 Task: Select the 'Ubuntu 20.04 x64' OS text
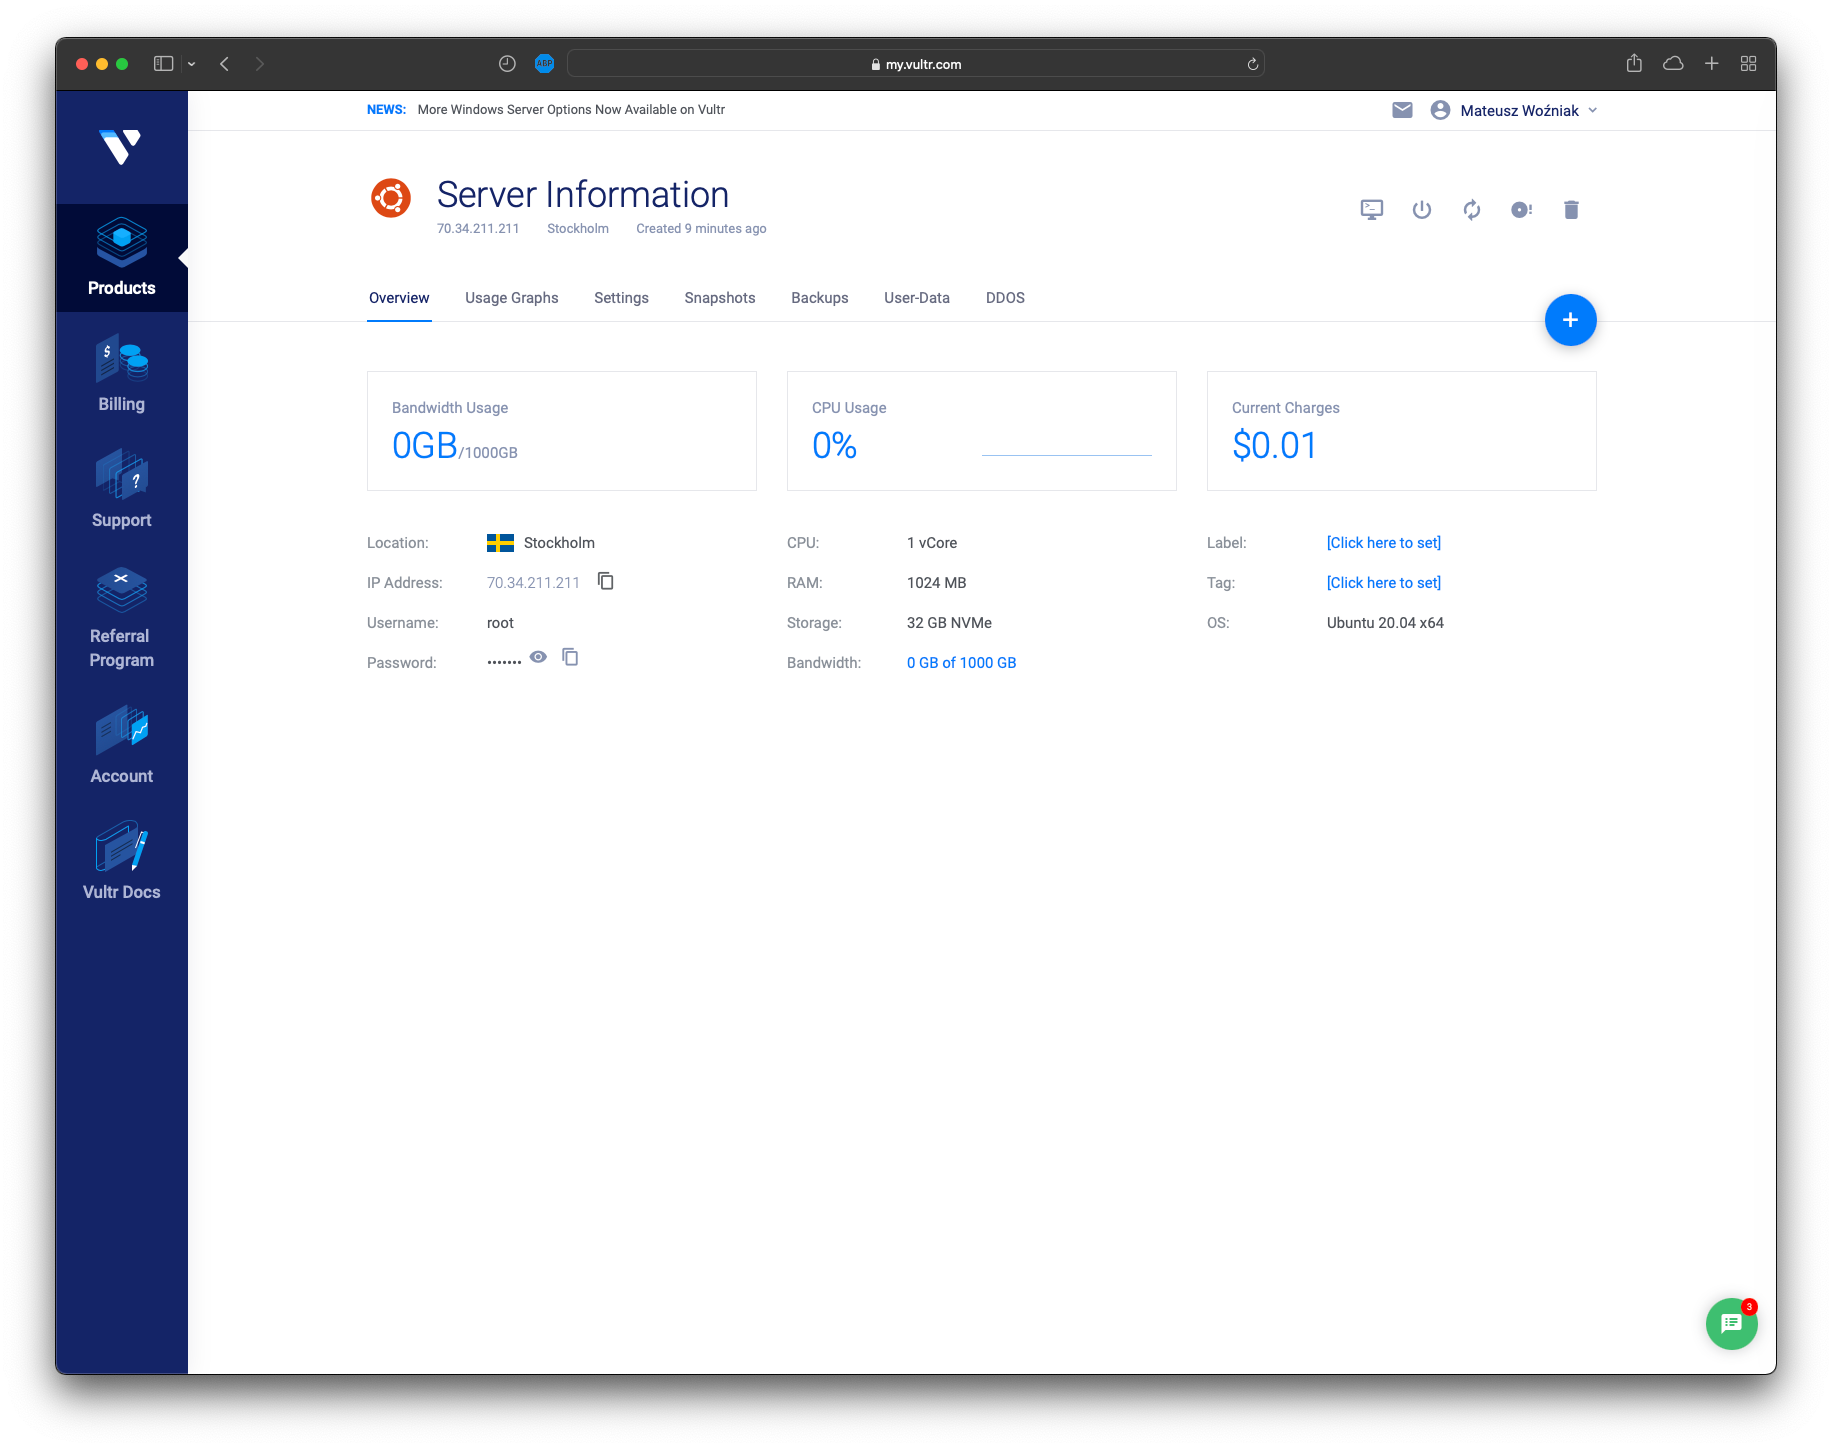(x=1385, y=623)
